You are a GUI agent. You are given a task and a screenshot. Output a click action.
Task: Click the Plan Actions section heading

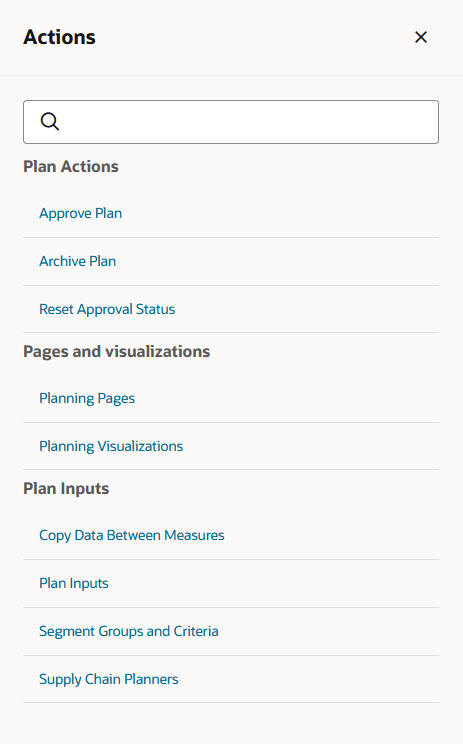(x=71, y=167)
